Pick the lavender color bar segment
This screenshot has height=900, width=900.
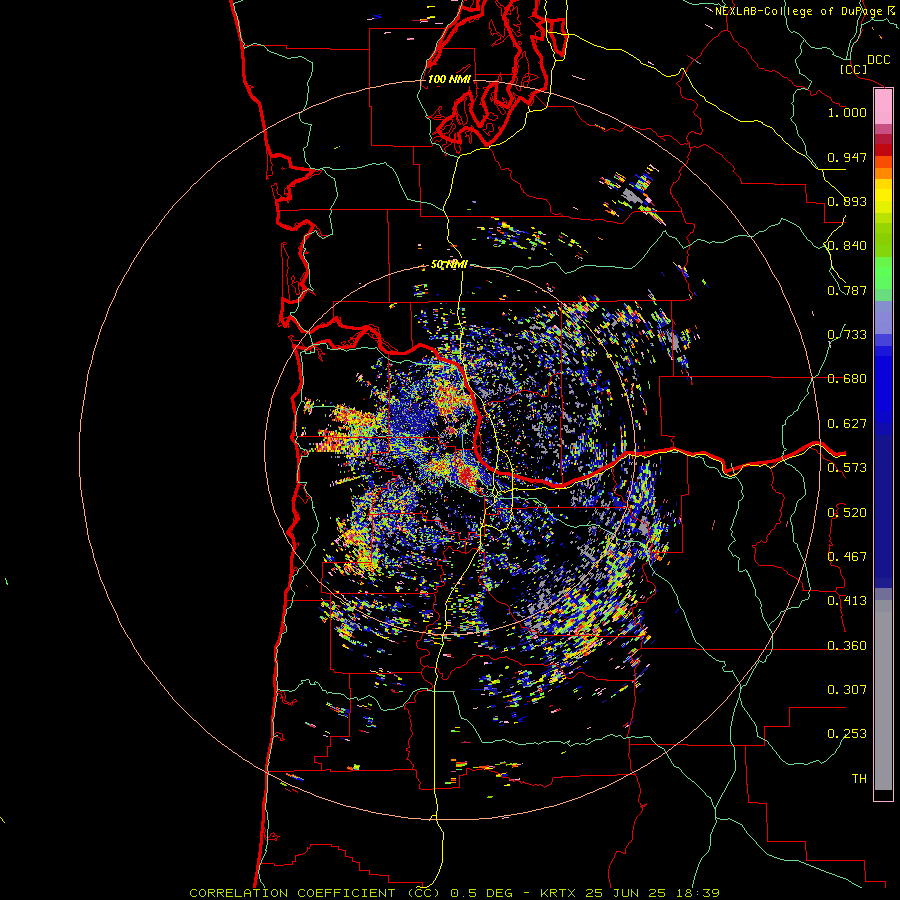pyautogui.click(x=883, y=317)
